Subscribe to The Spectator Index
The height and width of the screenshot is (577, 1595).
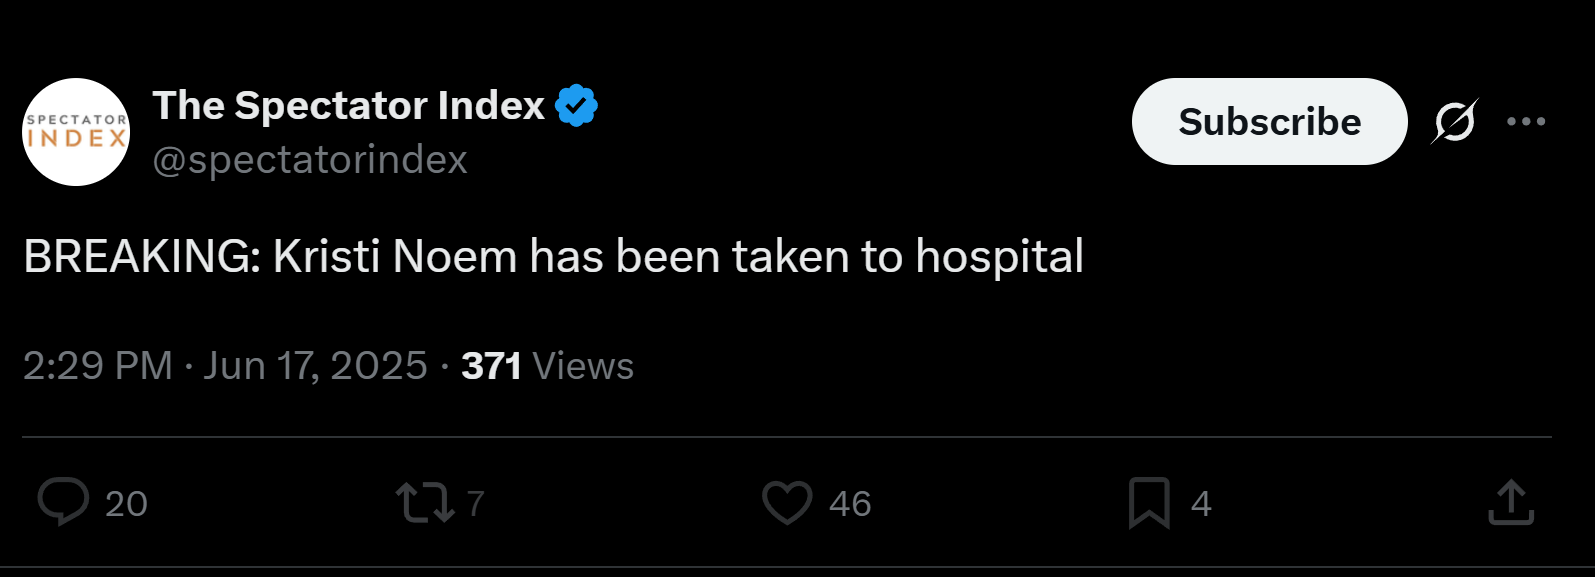click(x=1269, y=121)
